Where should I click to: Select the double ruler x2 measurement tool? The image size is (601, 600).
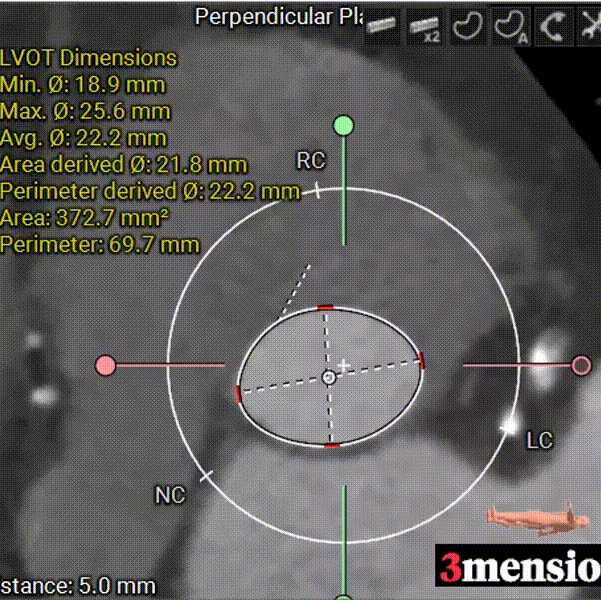tap(424, 28)
